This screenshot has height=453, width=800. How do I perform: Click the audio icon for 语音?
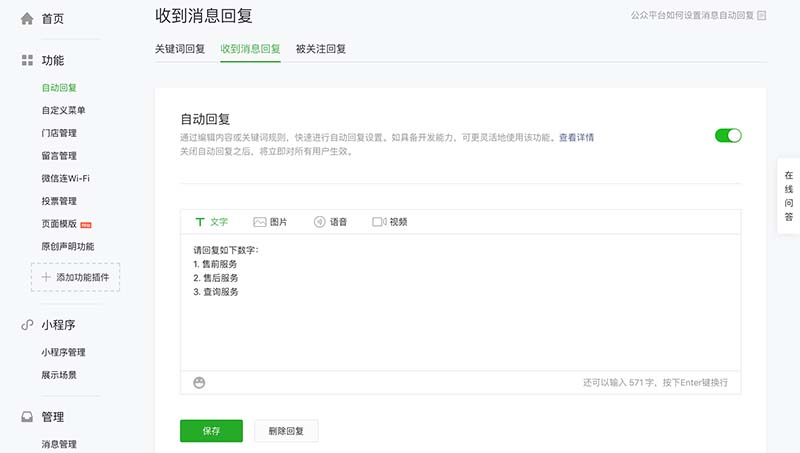coord(319,222)
